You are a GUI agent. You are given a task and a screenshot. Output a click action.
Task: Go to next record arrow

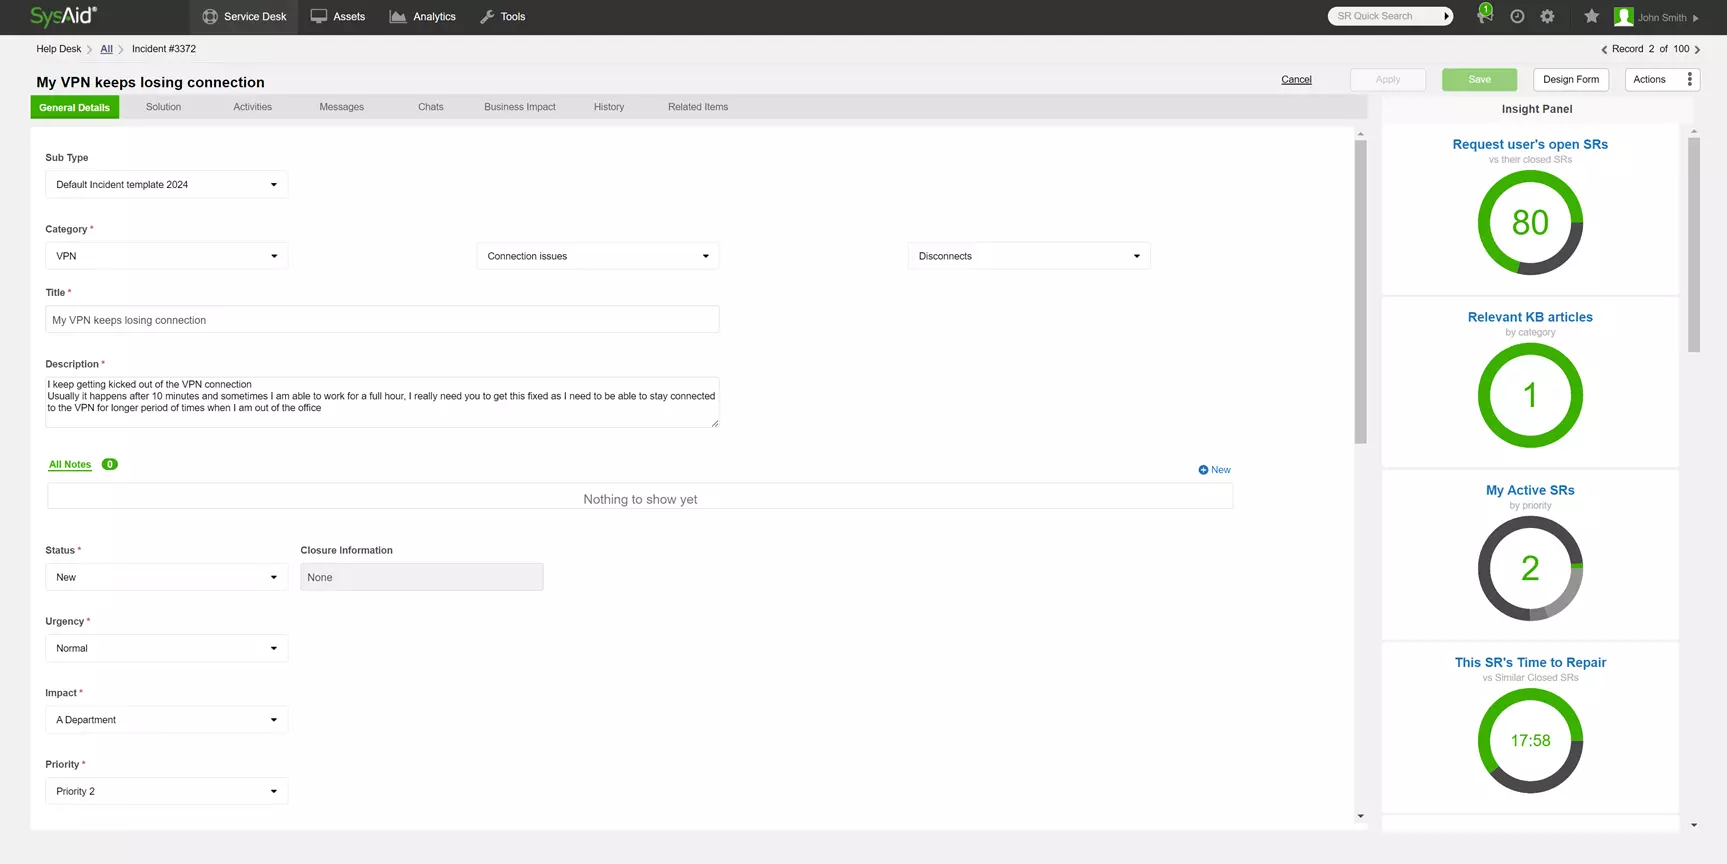pos(1697,49)
